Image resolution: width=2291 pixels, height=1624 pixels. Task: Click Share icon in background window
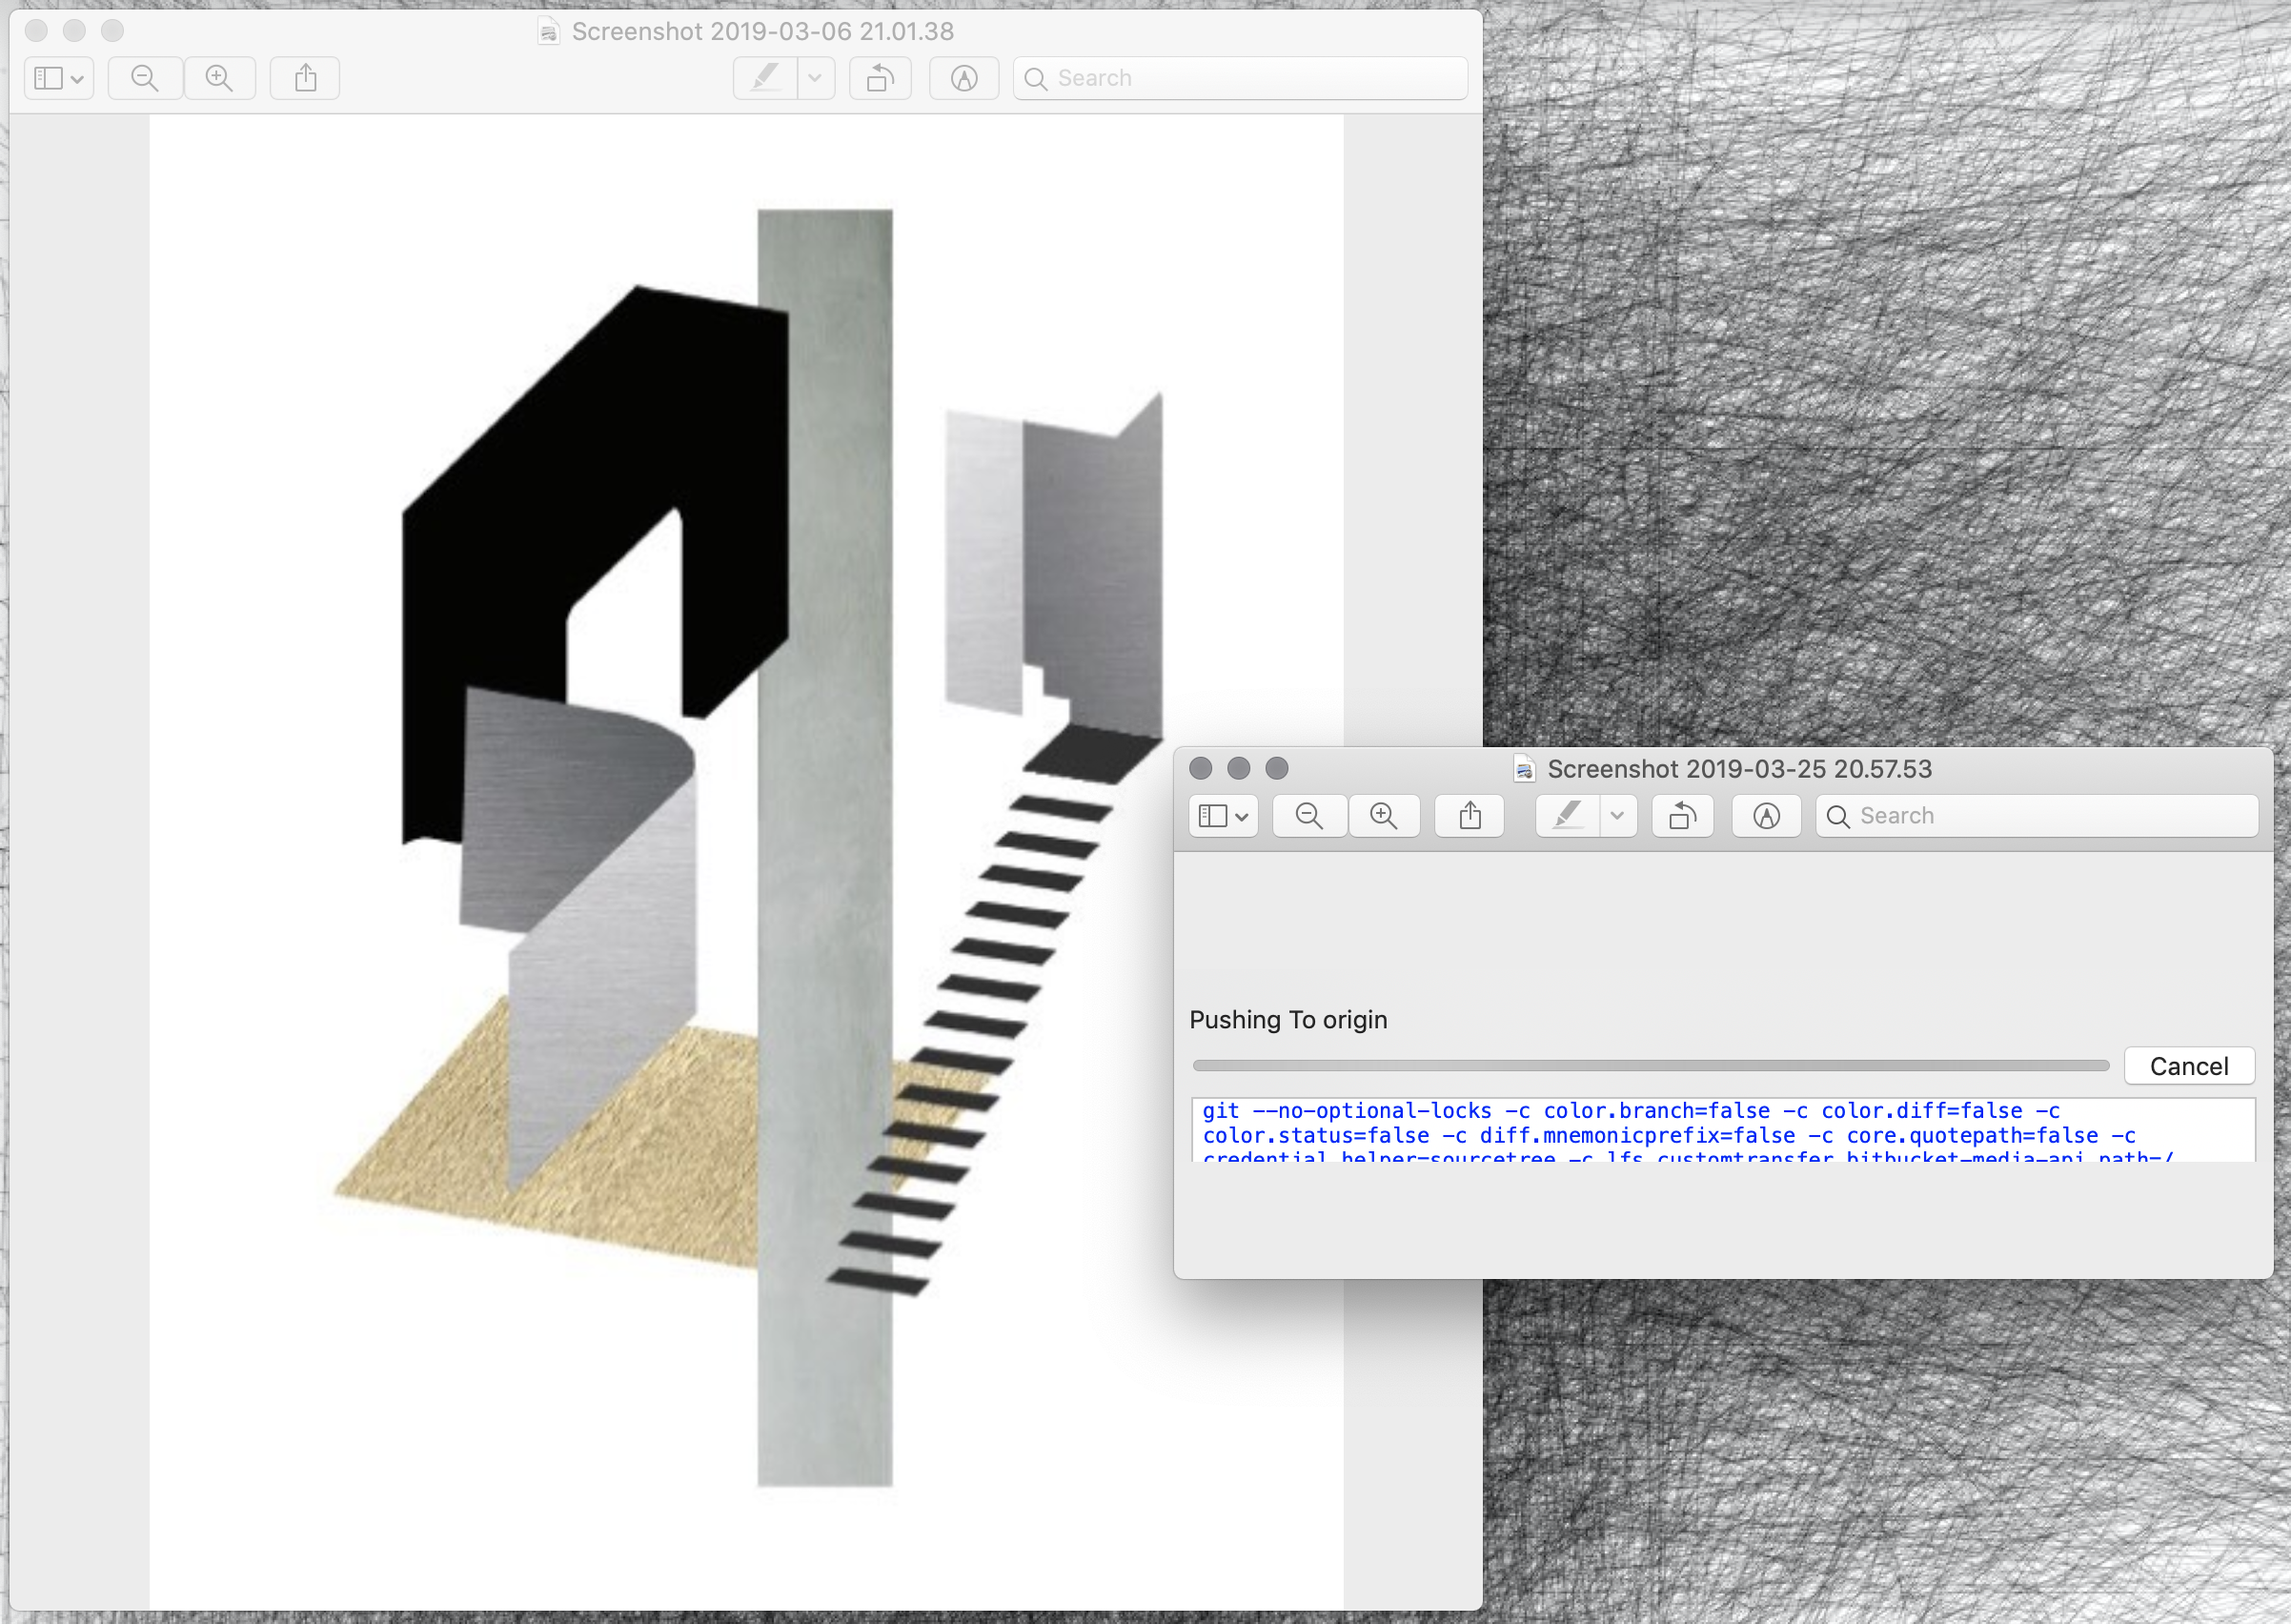[x=305, y=78]
